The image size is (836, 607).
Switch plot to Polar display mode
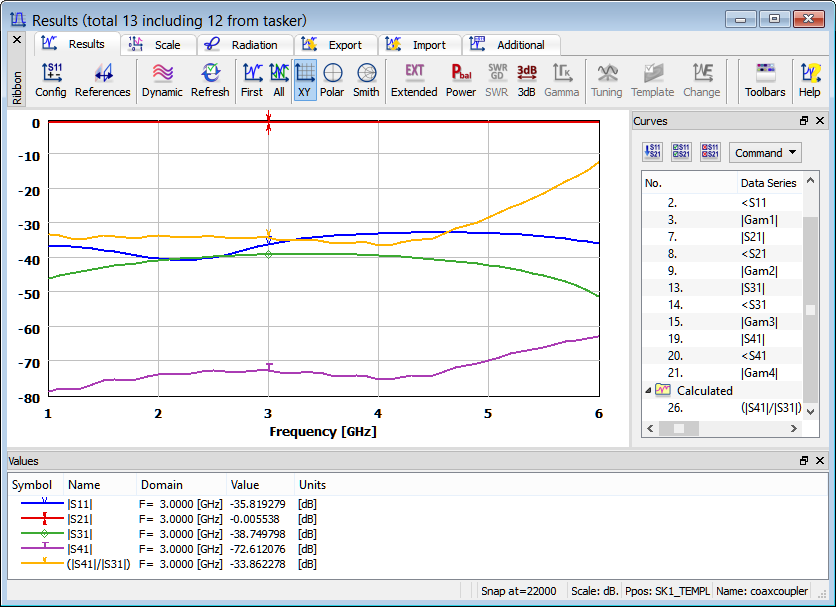point(332,80)
